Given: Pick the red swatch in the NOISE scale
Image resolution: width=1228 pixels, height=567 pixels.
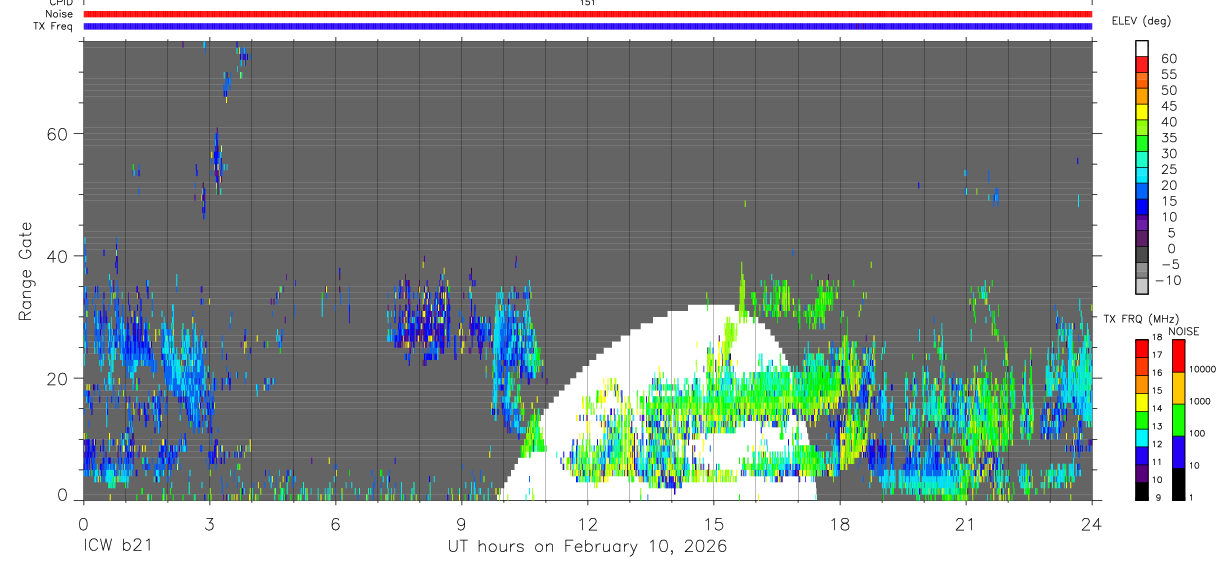Looking at the screenshot, I should coord(1177,356).
